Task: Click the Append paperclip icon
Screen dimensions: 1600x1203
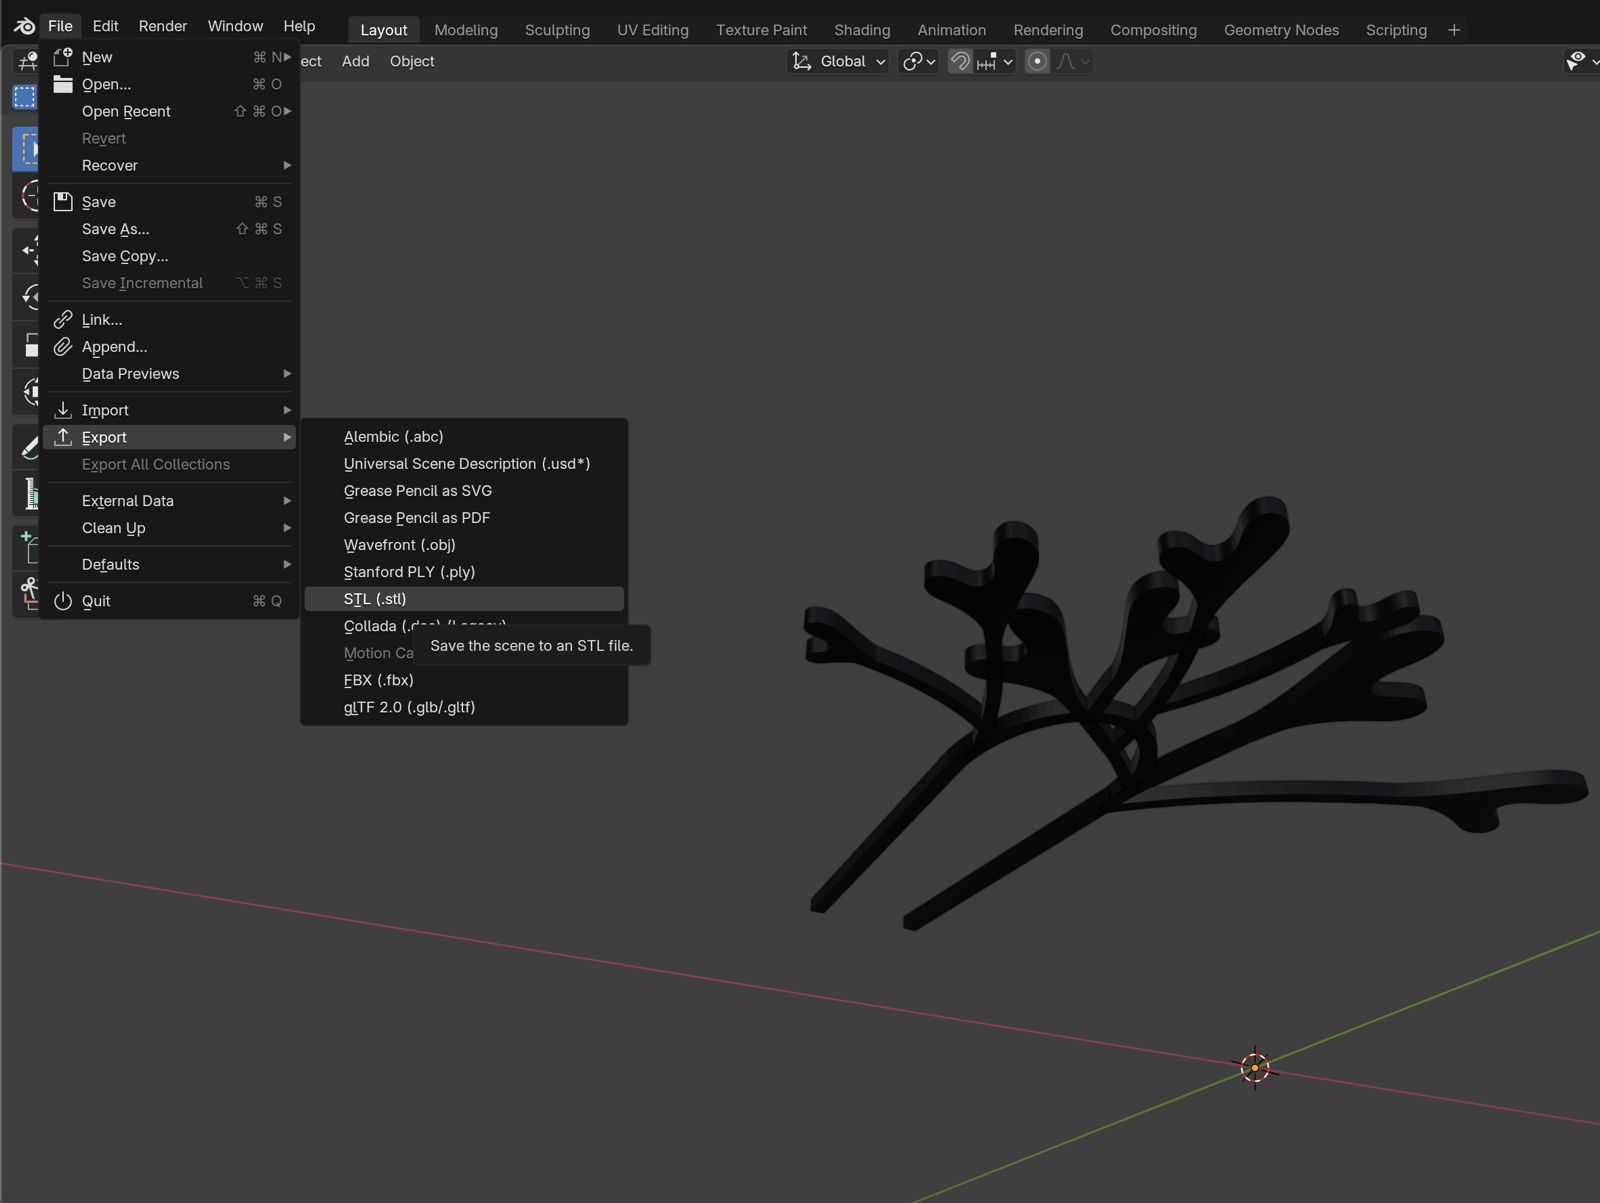Action: (63, 347)
